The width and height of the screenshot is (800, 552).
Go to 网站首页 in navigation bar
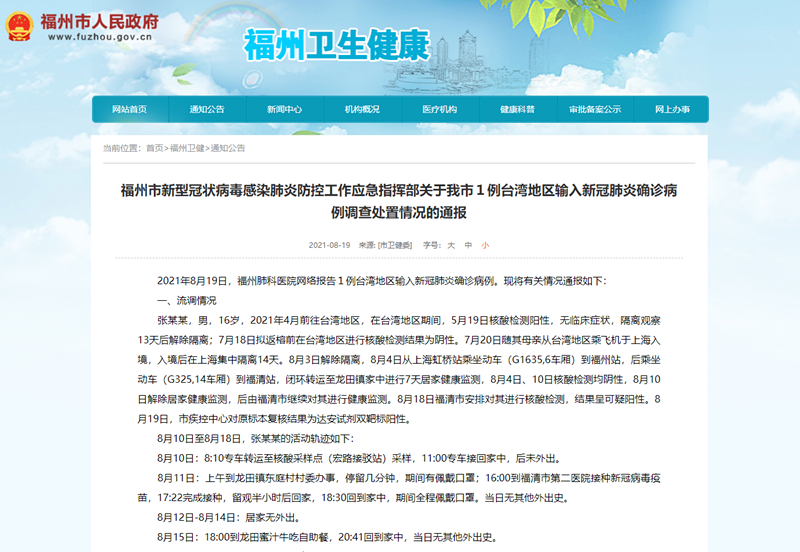129,109
